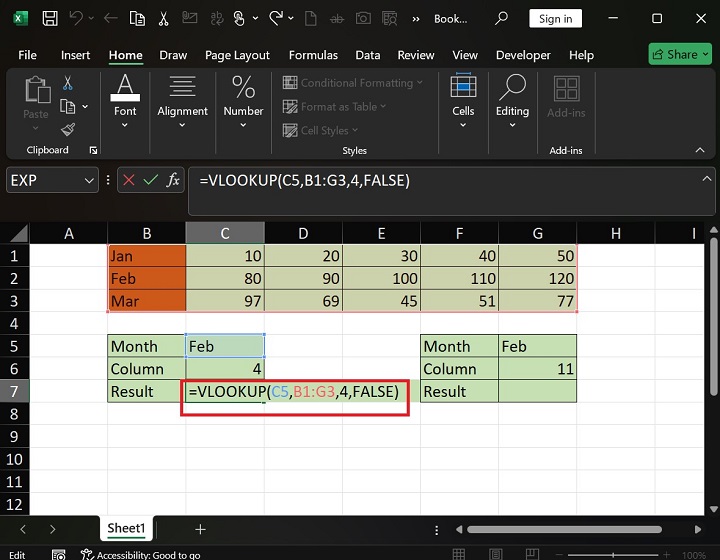Viewport: 720px width, 560px height.
Task: Select the Sheet1 tab
Action: [x=126, y=528]
